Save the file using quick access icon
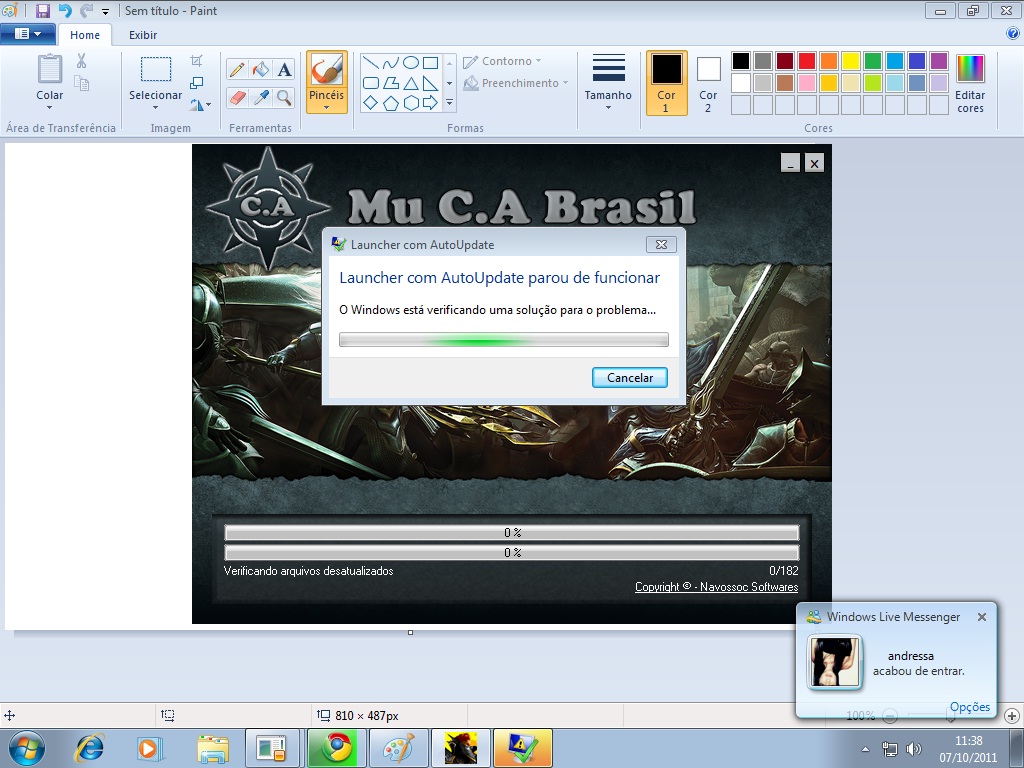 (42, 11)
